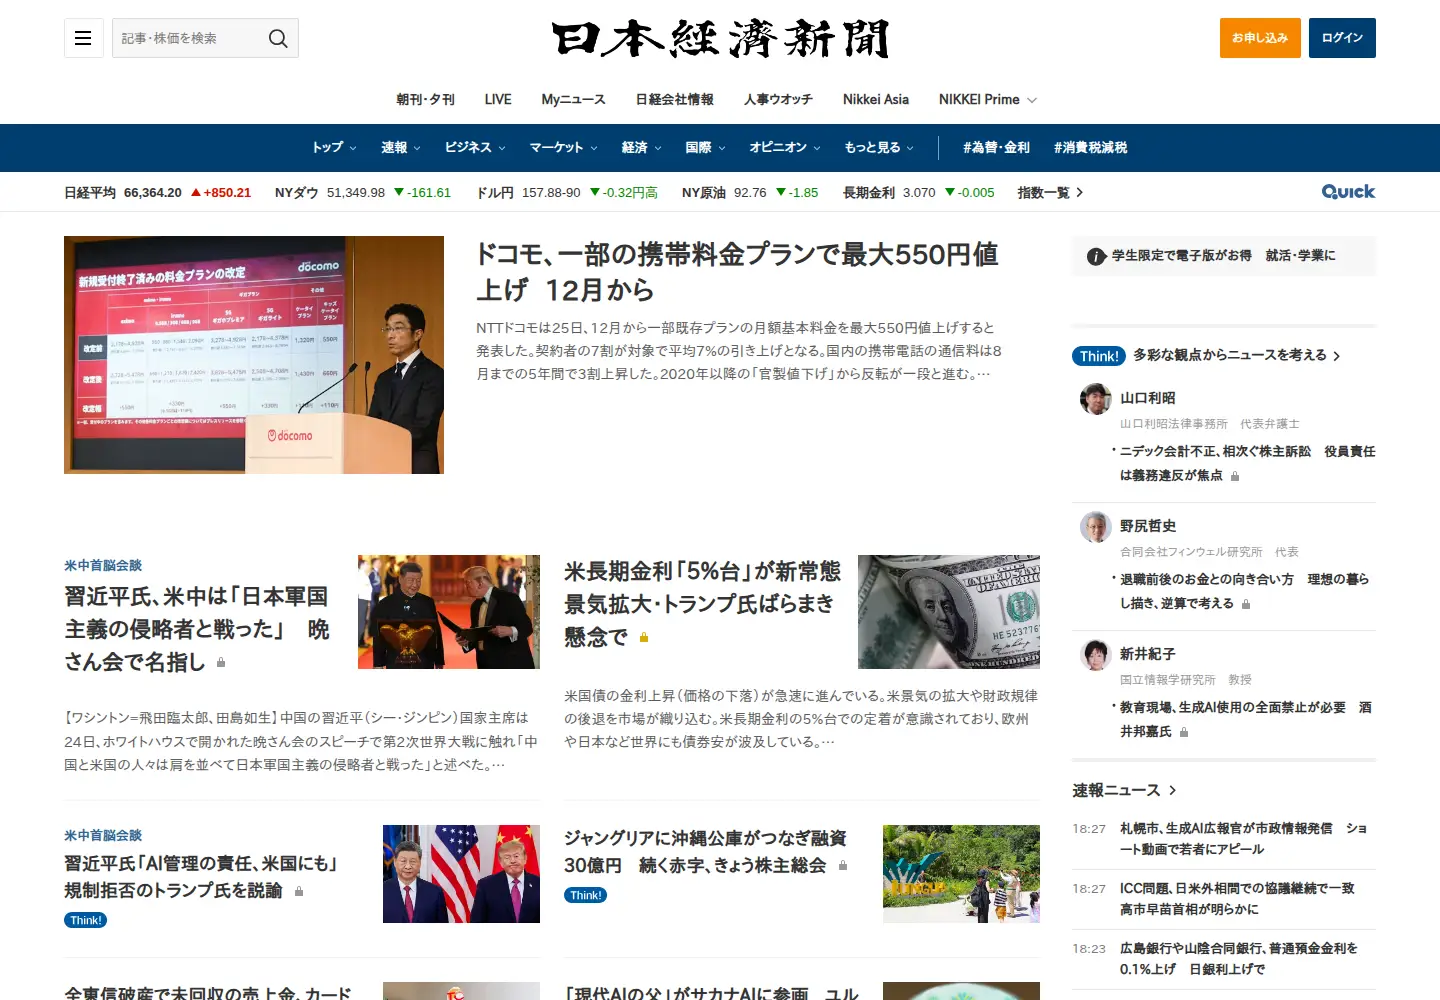Open 米長期金利「5%台」が新常態 headline
1440x1000 pixels.
[702, 604]
